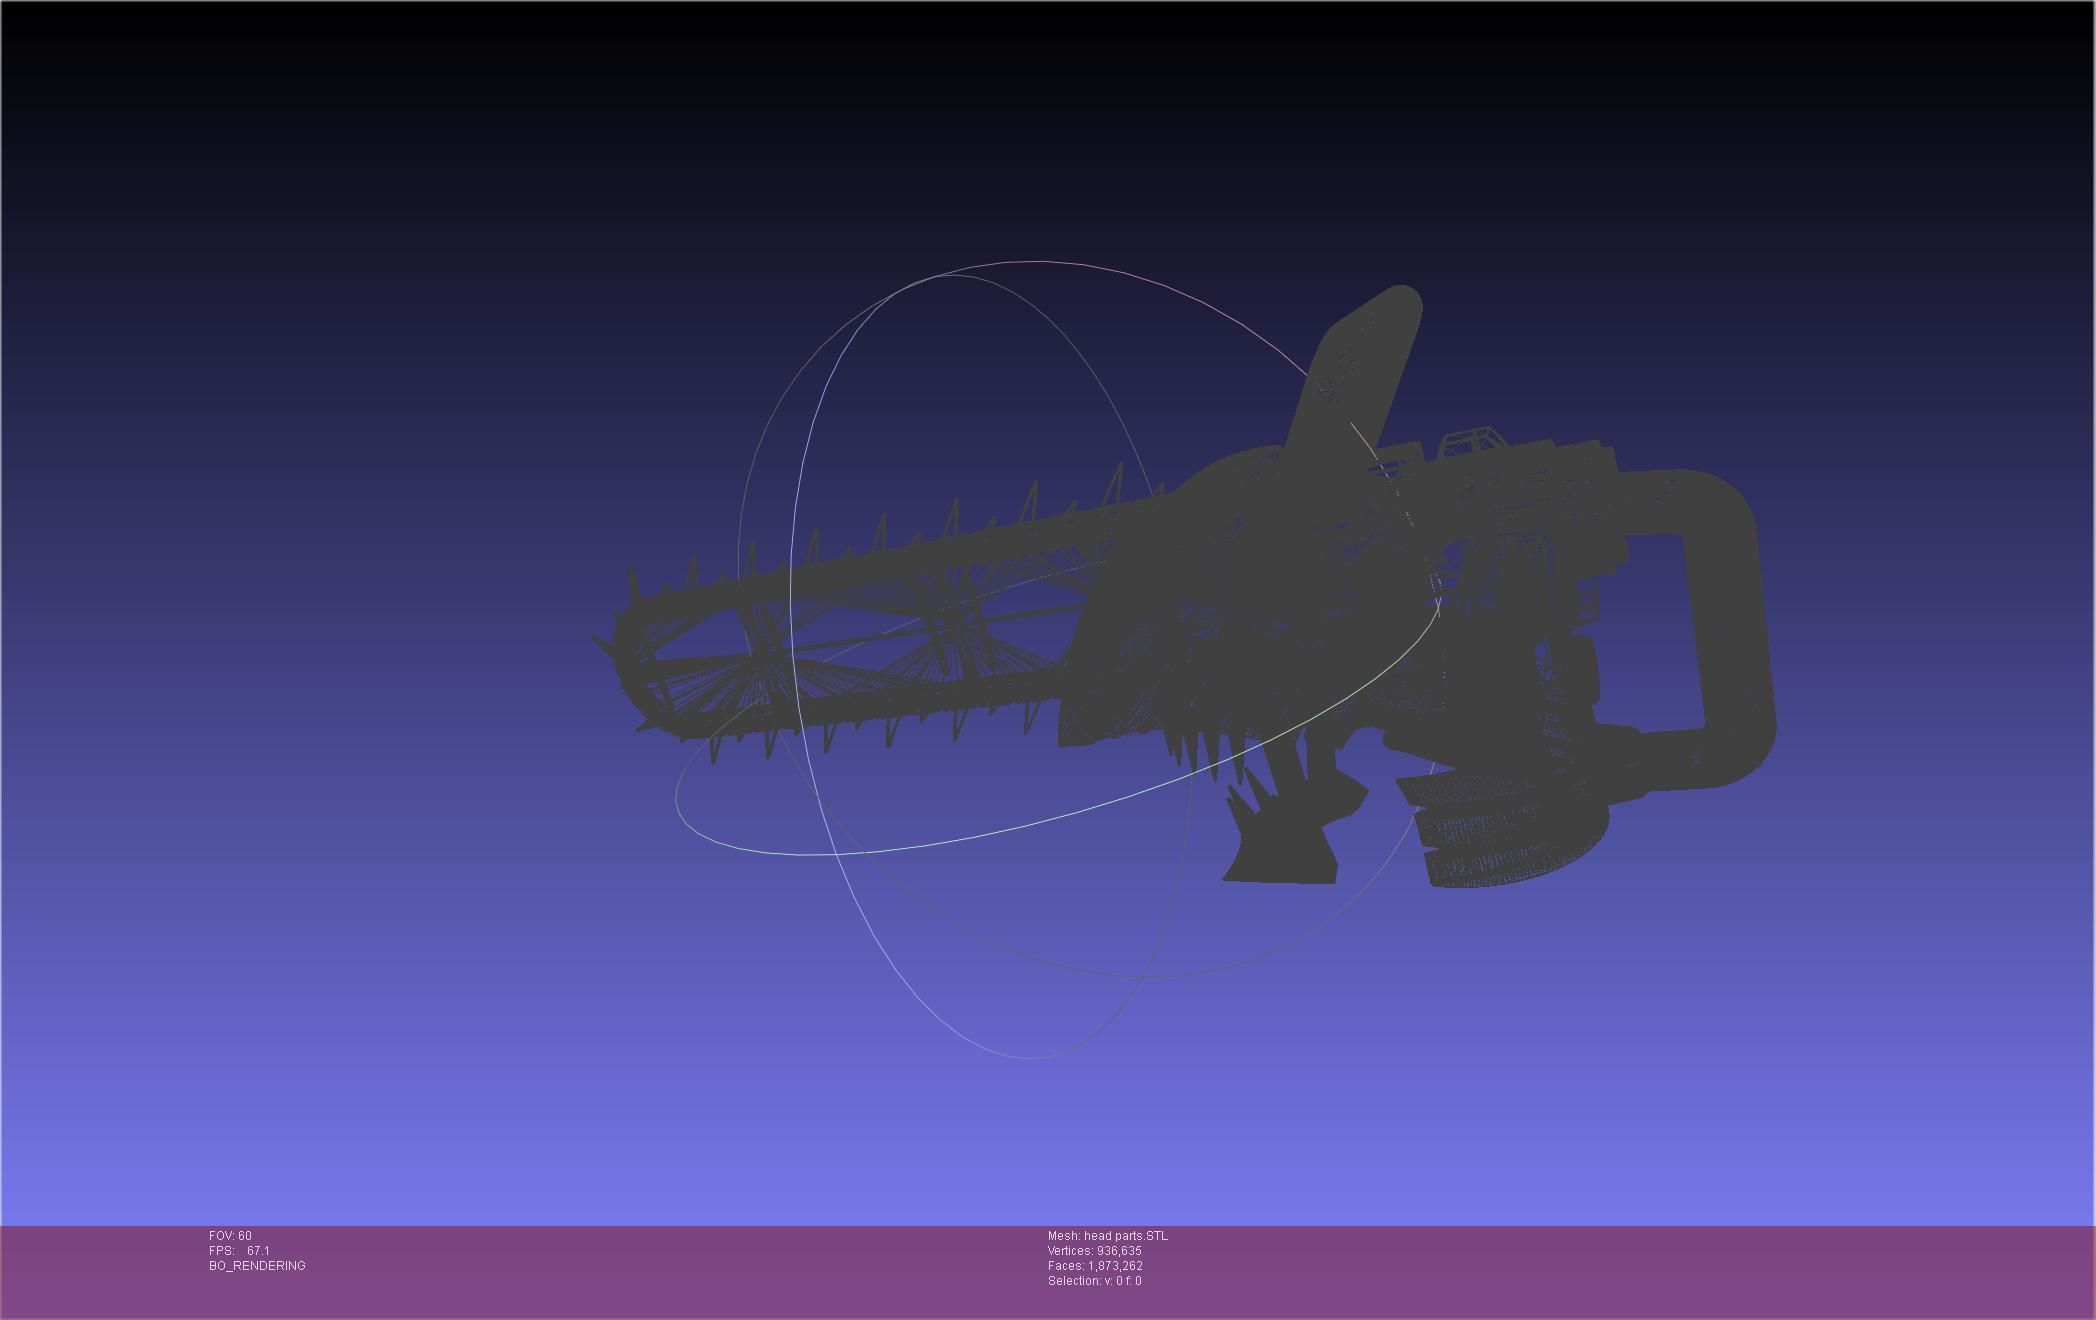The height and width of the screenshot is (1320, 2096).
Task: Click the Vertices count text
Action: [1094, 1251]
